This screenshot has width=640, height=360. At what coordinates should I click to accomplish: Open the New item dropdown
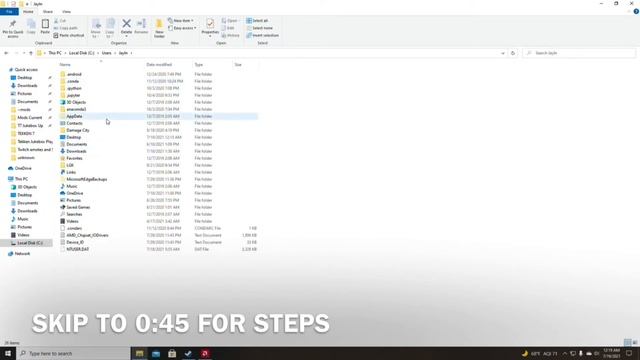pos(181,20)
